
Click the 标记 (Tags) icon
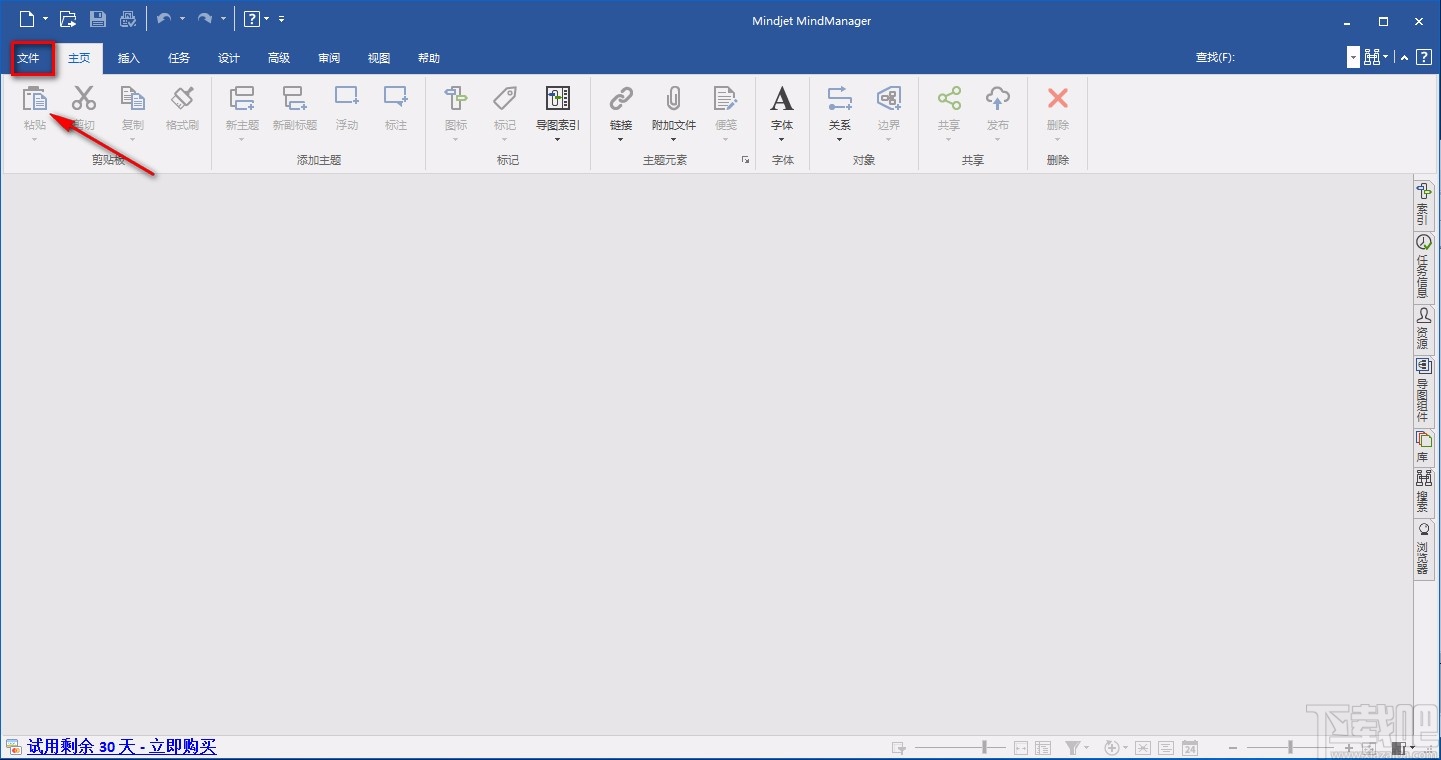click(505, 98)
